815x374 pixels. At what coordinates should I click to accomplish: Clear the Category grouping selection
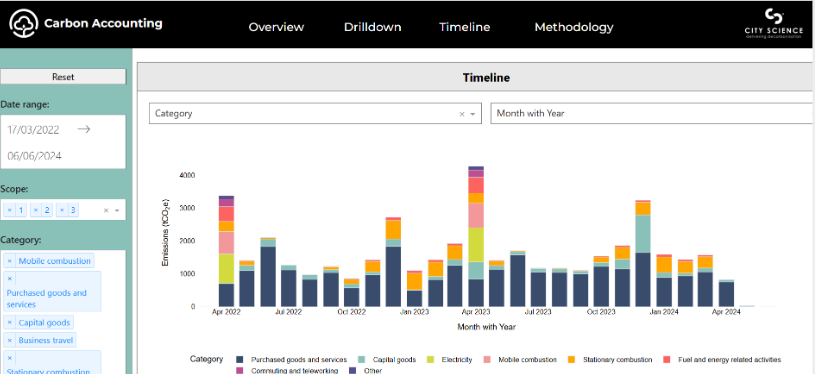[x=462, y=114]
